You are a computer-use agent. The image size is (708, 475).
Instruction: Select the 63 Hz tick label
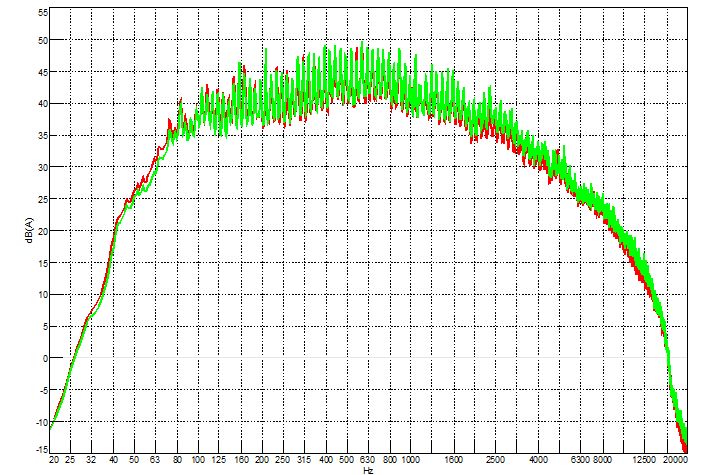[155, 460]
